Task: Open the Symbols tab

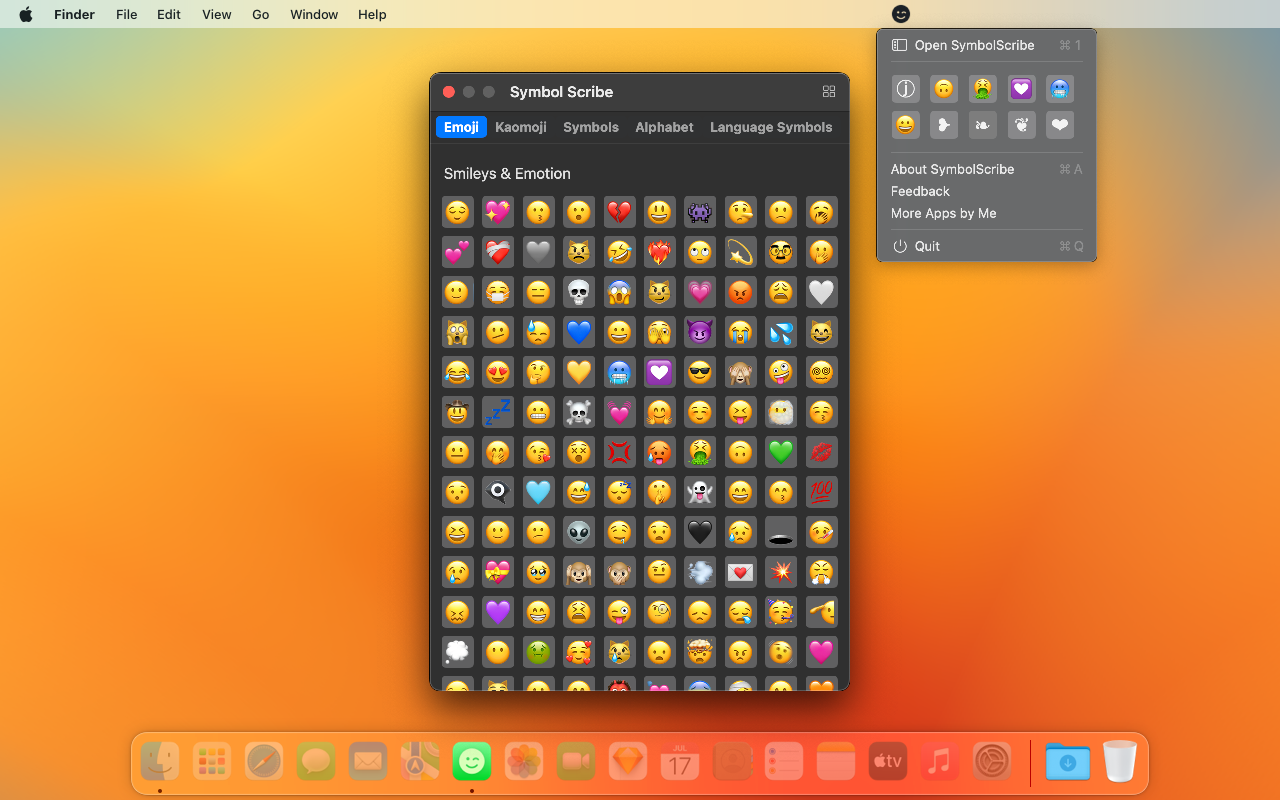Action: tap(591, 127)
